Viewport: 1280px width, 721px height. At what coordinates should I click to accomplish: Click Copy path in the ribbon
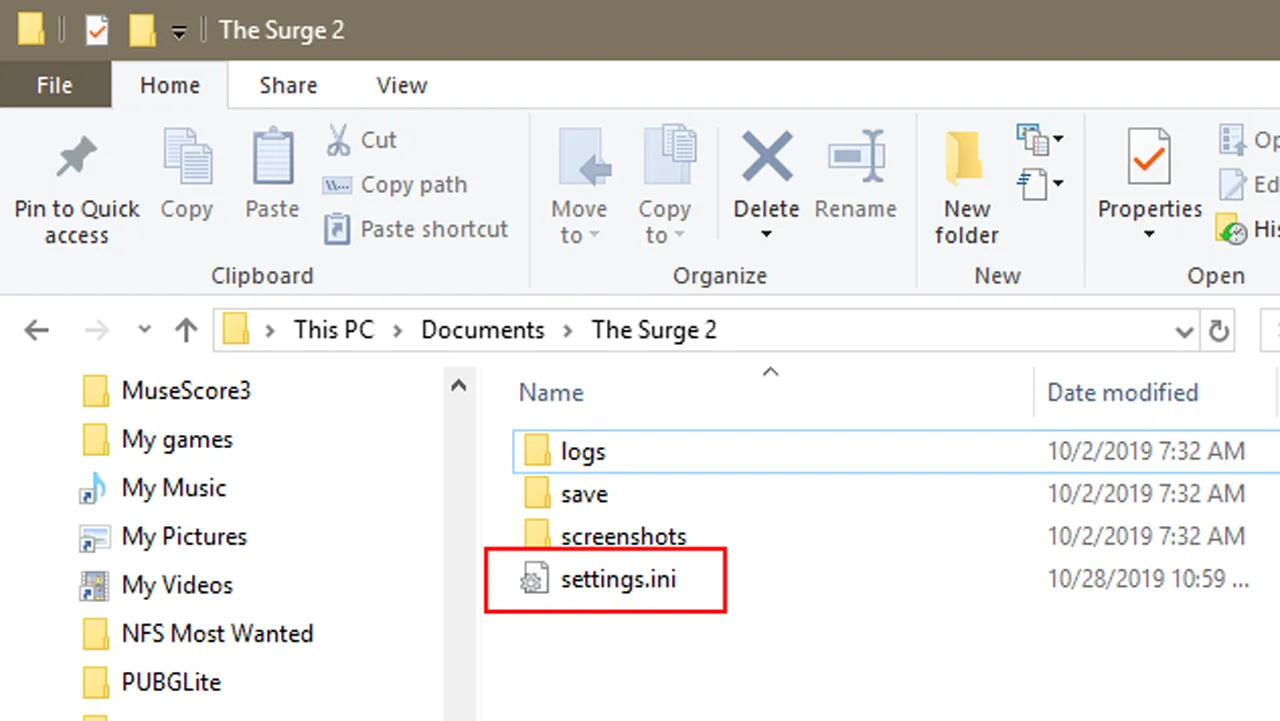click(395, 185)
